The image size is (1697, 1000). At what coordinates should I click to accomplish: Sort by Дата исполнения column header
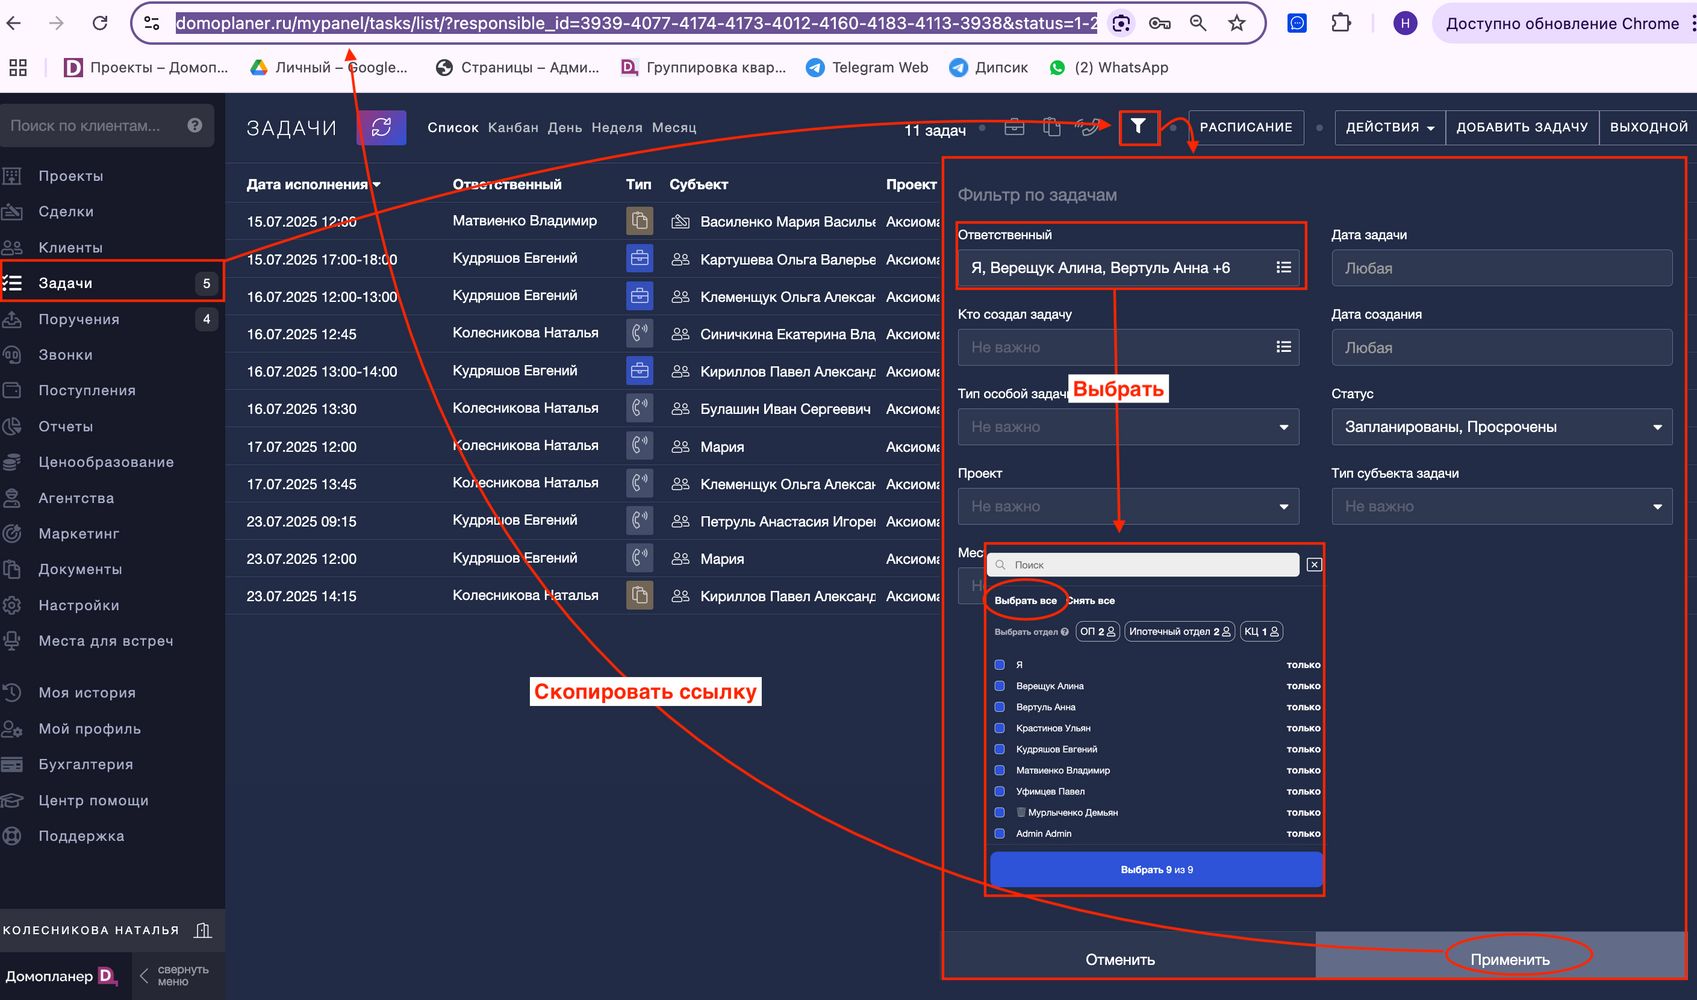pyautogui.click(x=313, y=184)
